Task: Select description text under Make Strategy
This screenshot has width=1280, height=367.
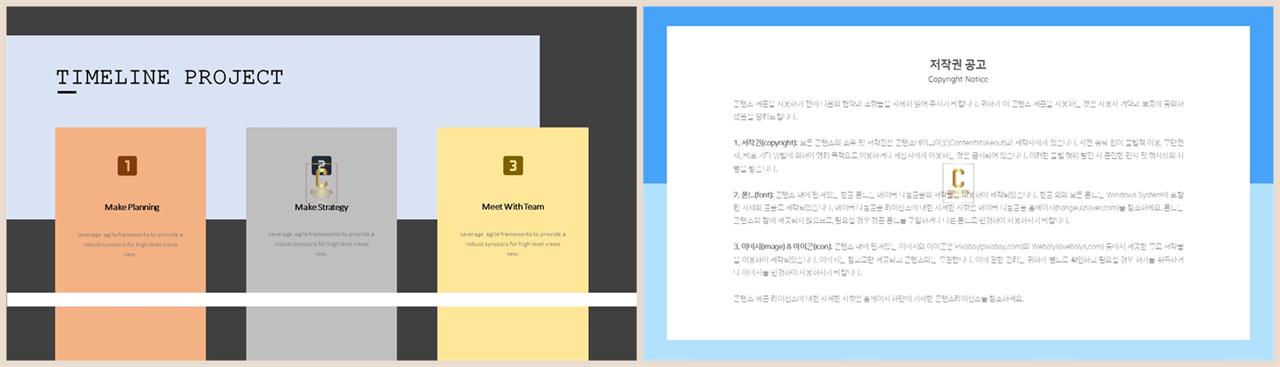Action: click(322, 244)
